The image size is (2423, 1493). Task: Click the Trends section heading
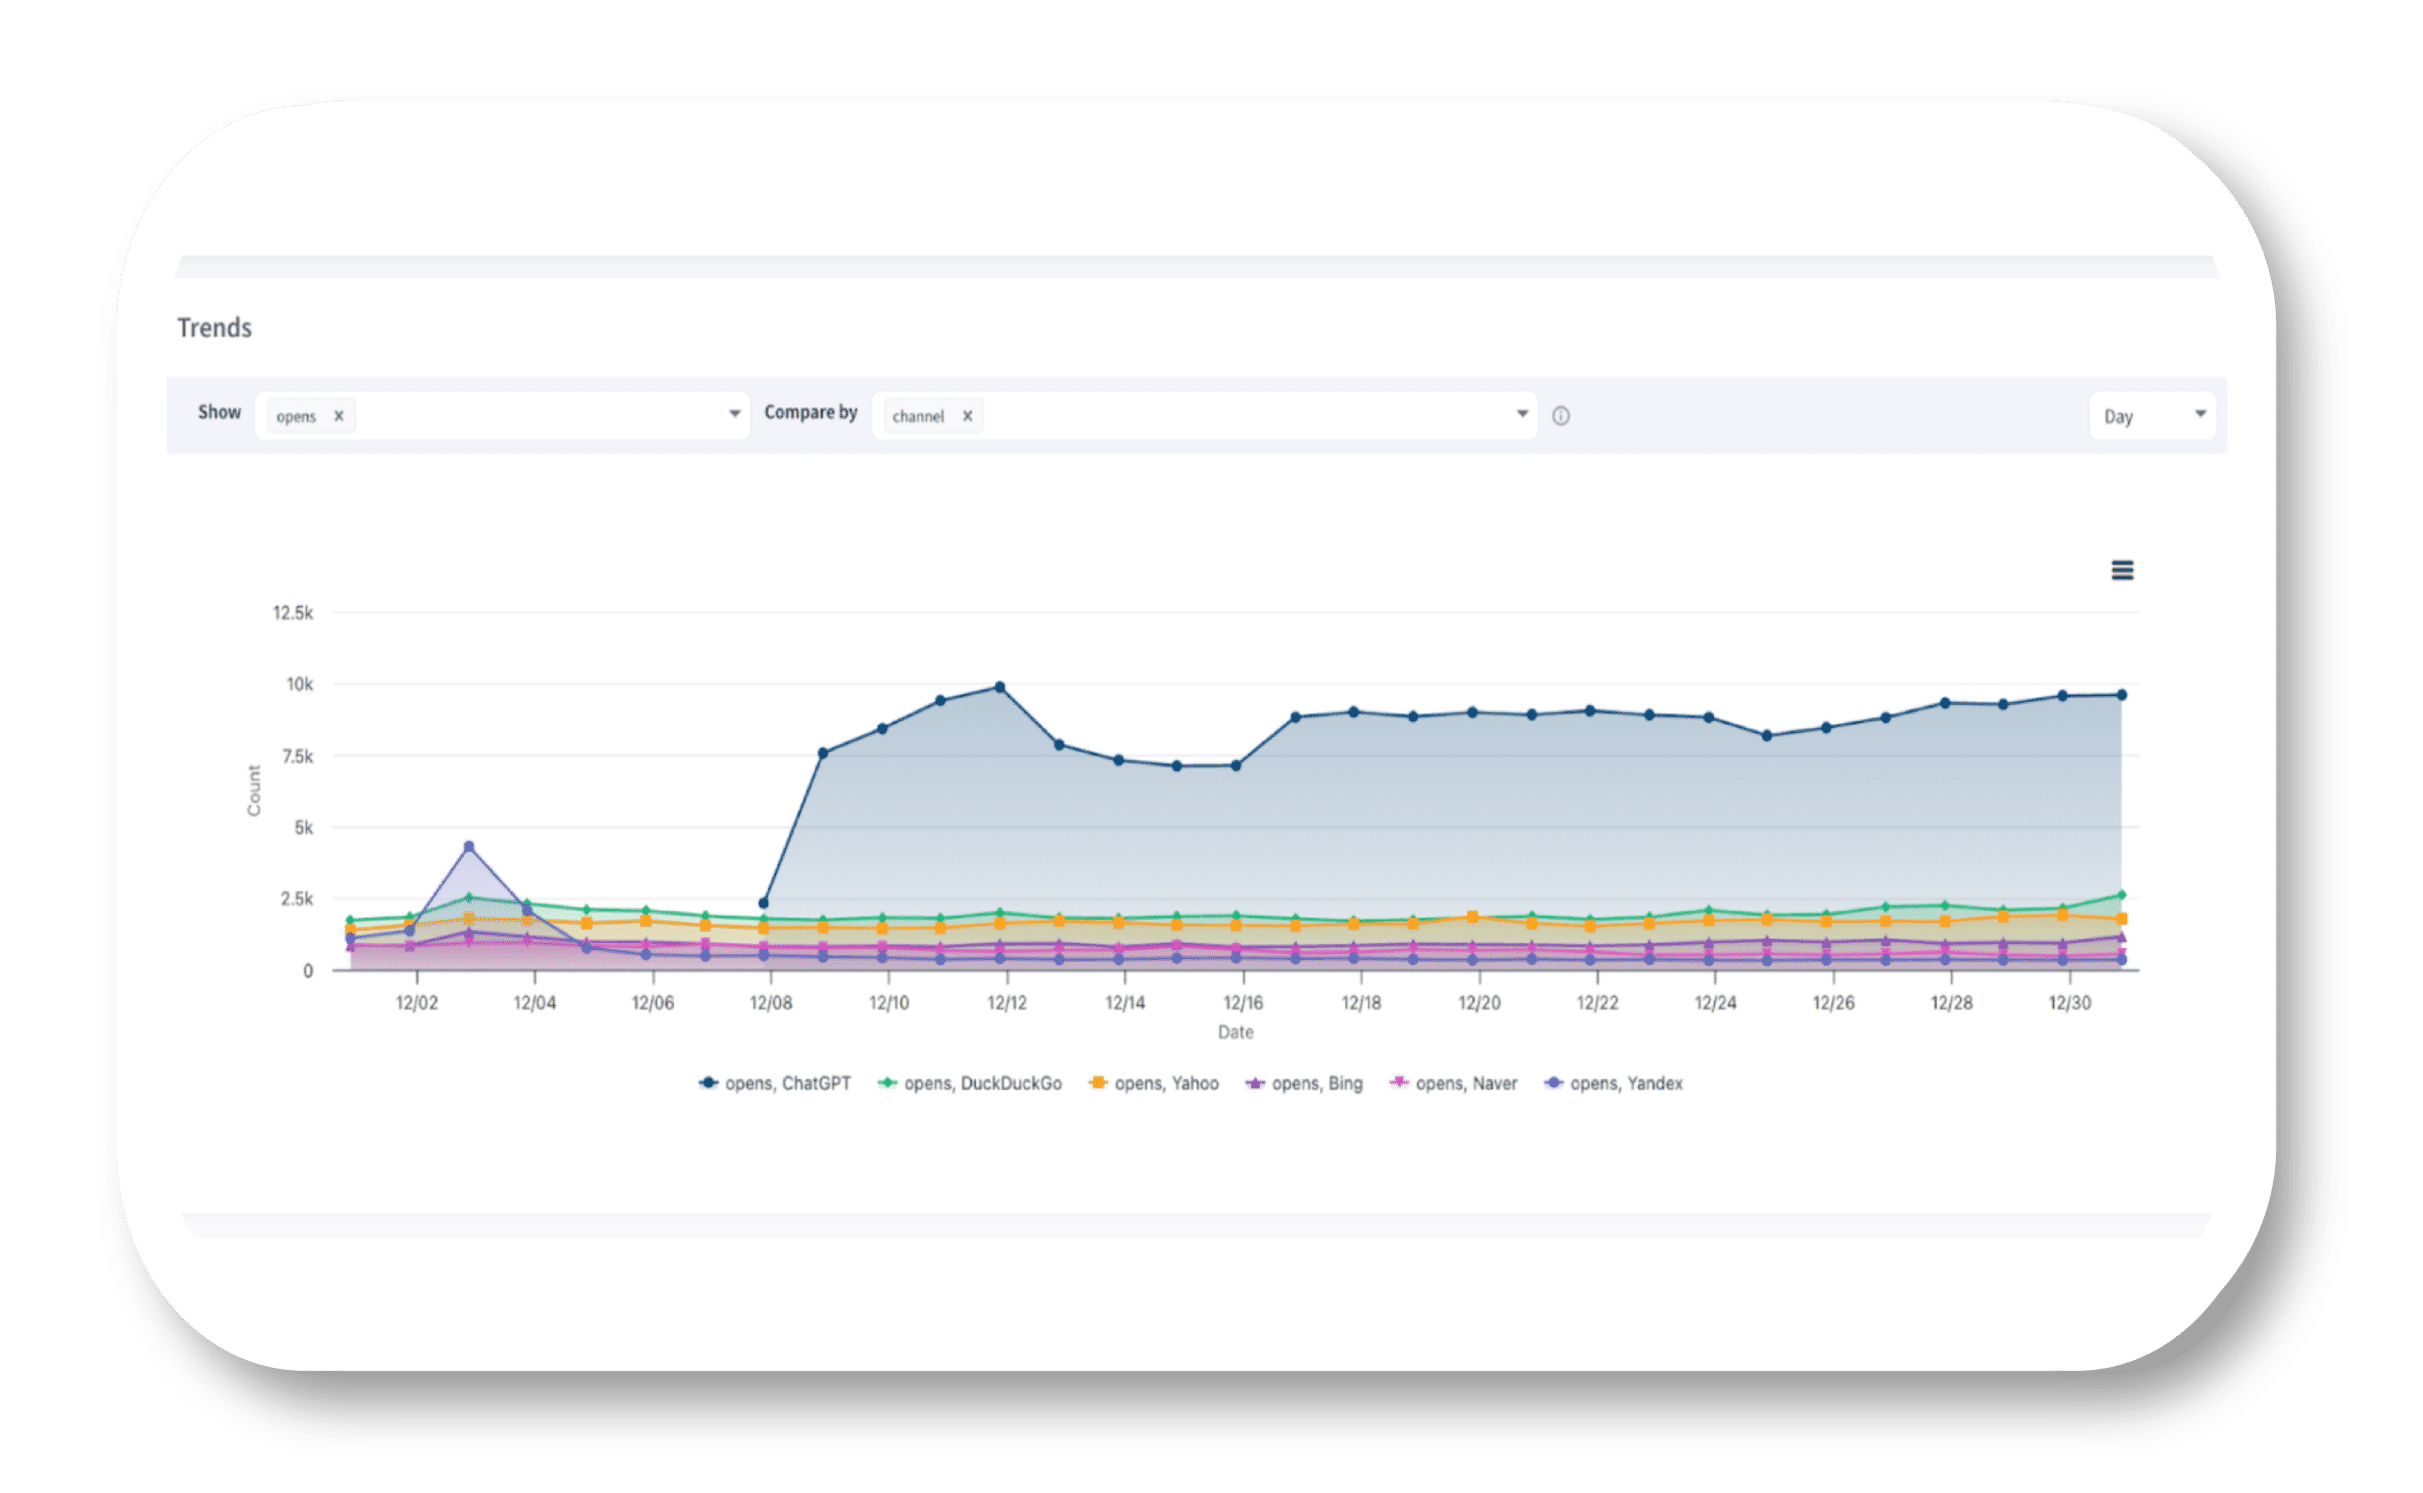click(x=214, y=328)
